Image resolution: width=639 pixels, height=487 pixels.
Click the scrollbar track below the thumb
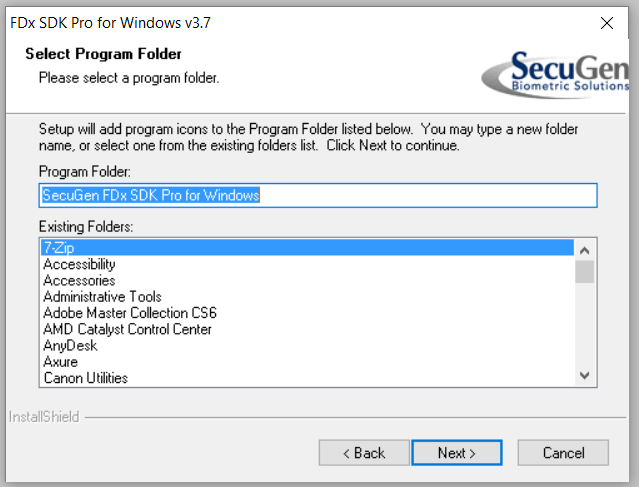pos(584,324)
